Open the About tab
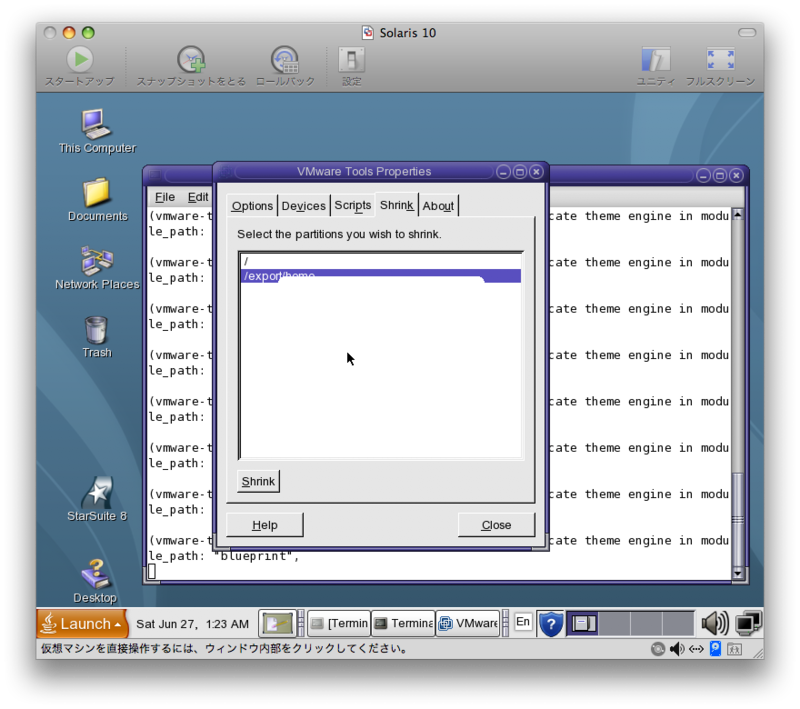Image resolution: width=800 pixels, height=709 pixels. click(438, 206)
